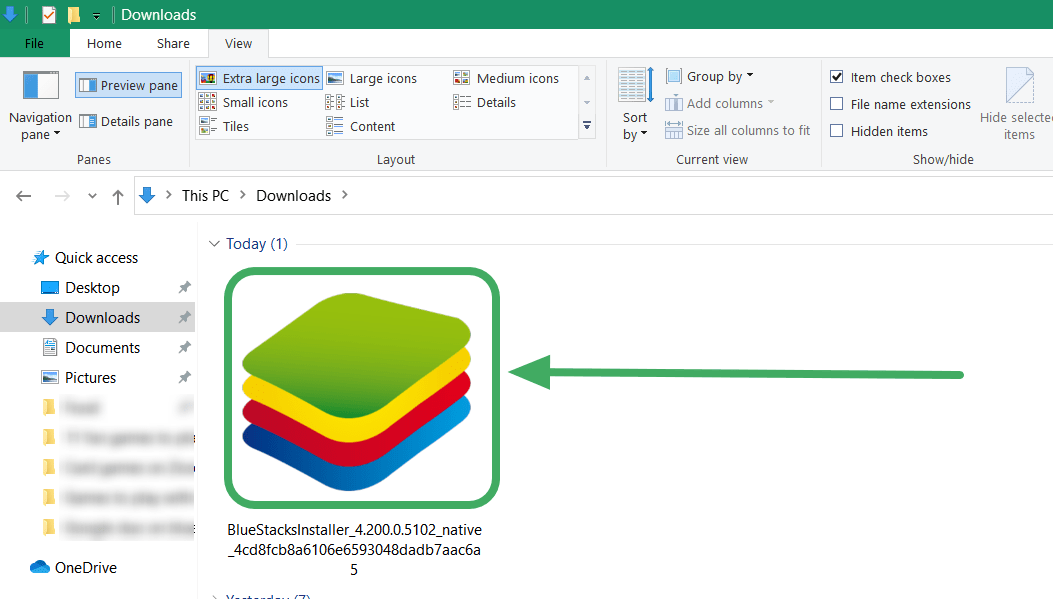This screenshot has width=1053, height=599.
Task: Select the Today (1) group header
Action: 257,244
